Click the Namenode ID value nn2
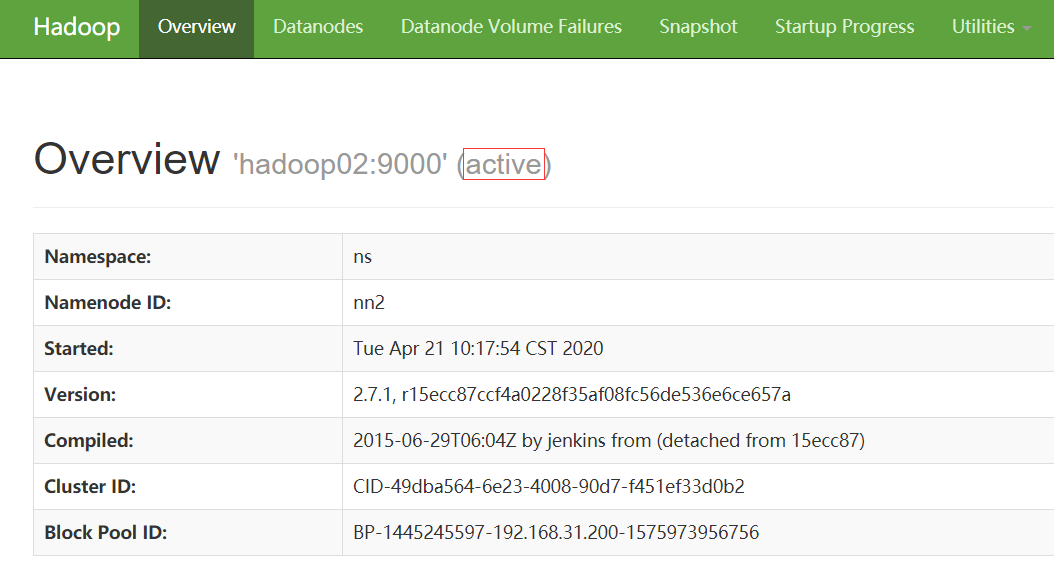This screenshot has height=578, width=1054. point(369,303)
